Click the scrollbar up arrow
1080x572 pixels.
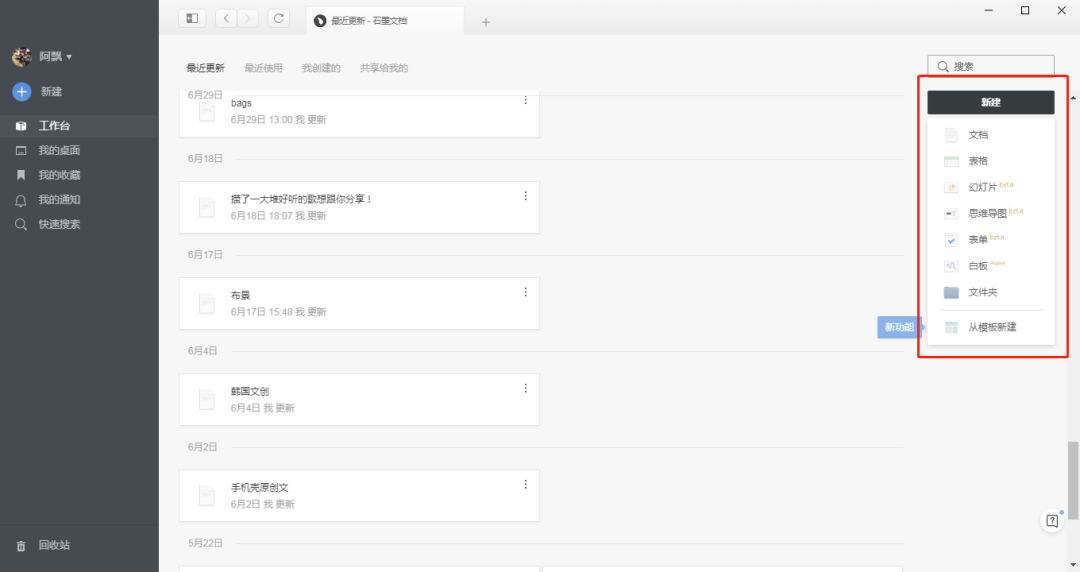coord(1073,98)
